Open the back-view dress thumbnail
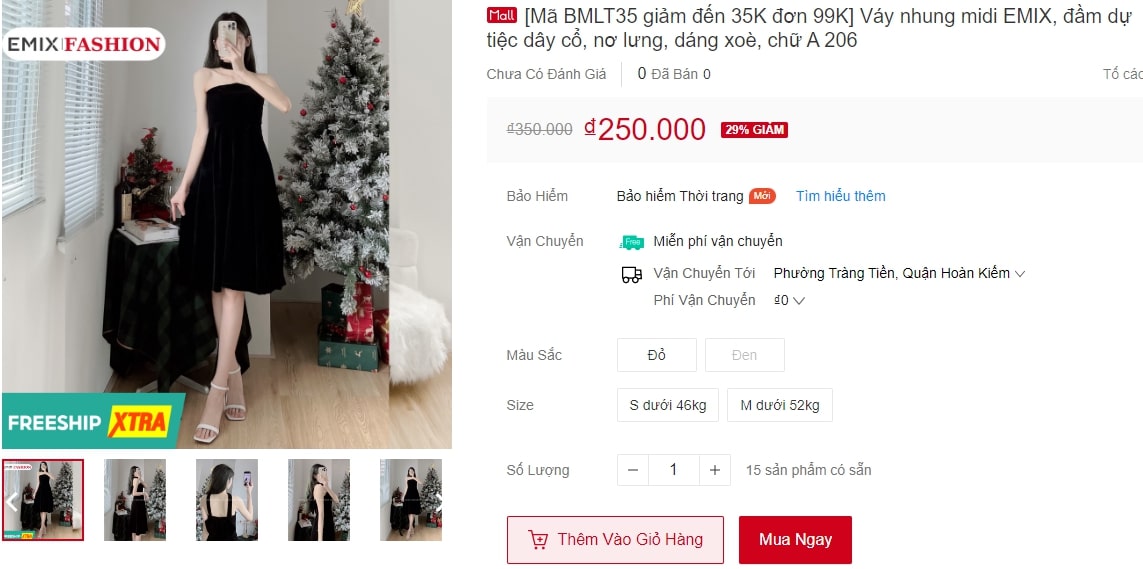 [x=227, y=500]
